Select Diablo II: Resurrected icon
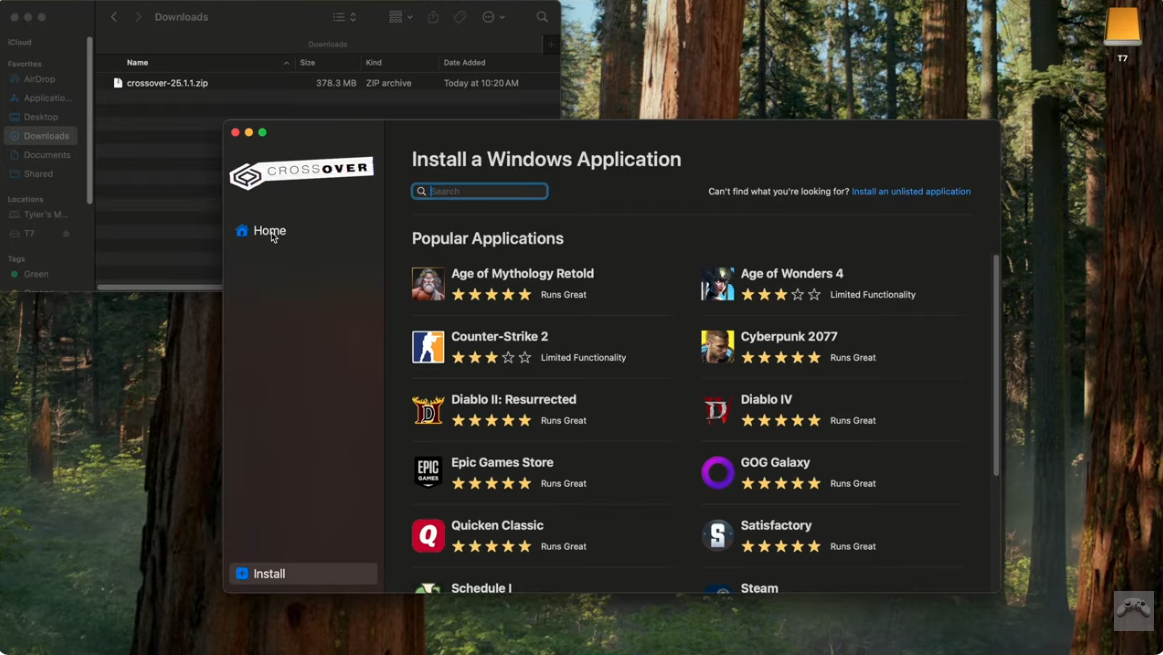Screen dimensions: 1163x655 428,410
